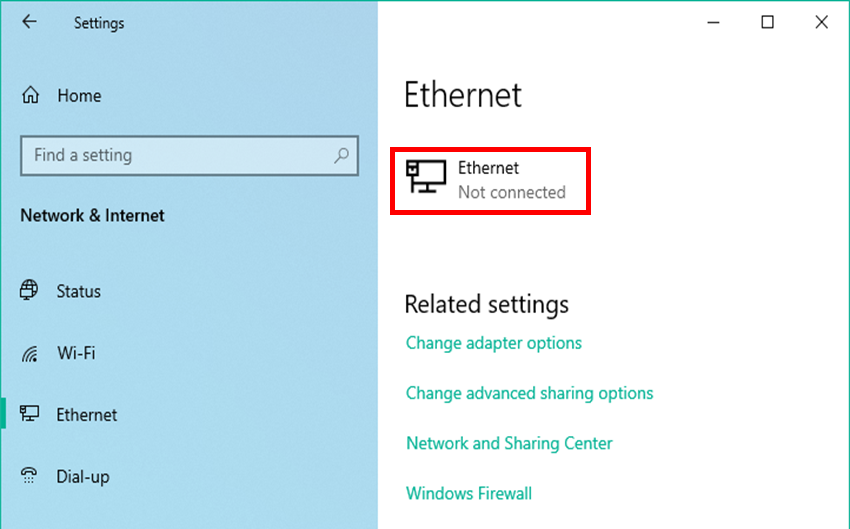850x529 pixels.
Task: Open Network and Sharing Center link
Action: (x=509, y=443)
